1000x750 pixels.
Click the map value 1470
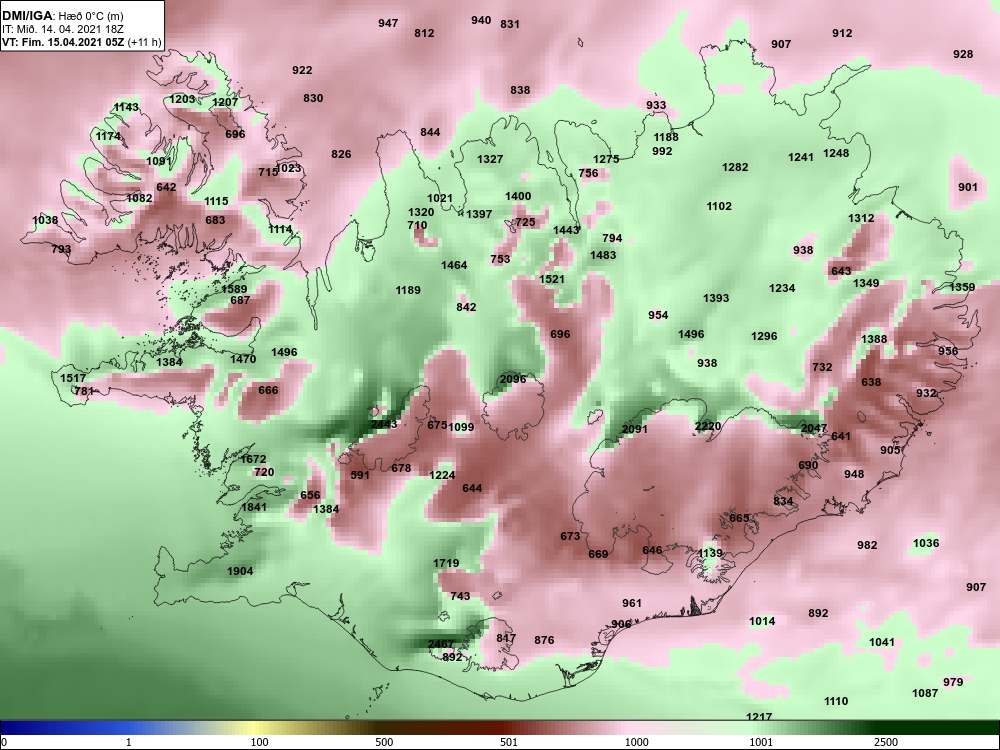click(x=243, y=360)
